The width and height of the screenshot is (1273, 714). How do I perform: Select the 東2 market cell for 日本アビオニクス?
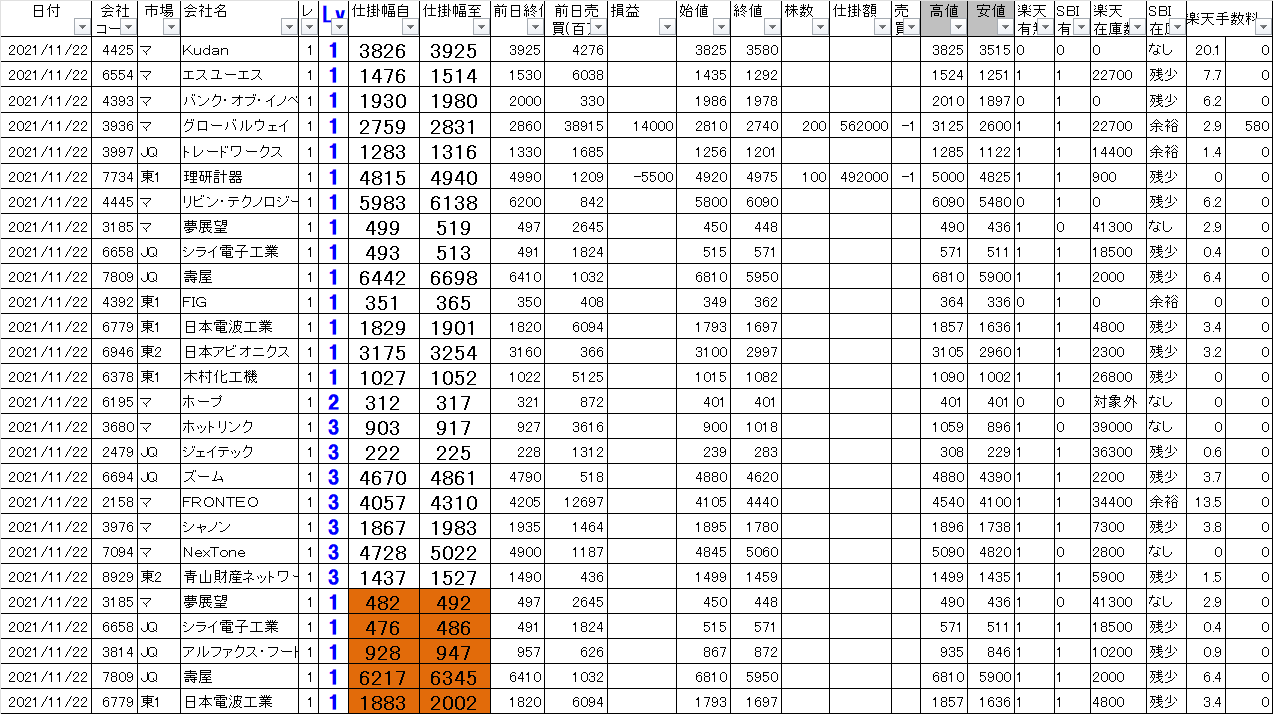(x=159, y=351)
